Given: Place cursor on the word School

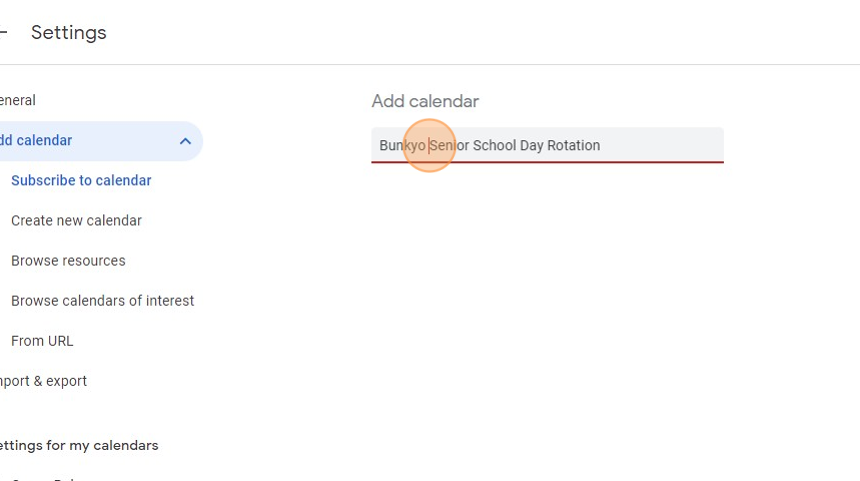Looking at the screenshot, I should [x=494, y=146].
